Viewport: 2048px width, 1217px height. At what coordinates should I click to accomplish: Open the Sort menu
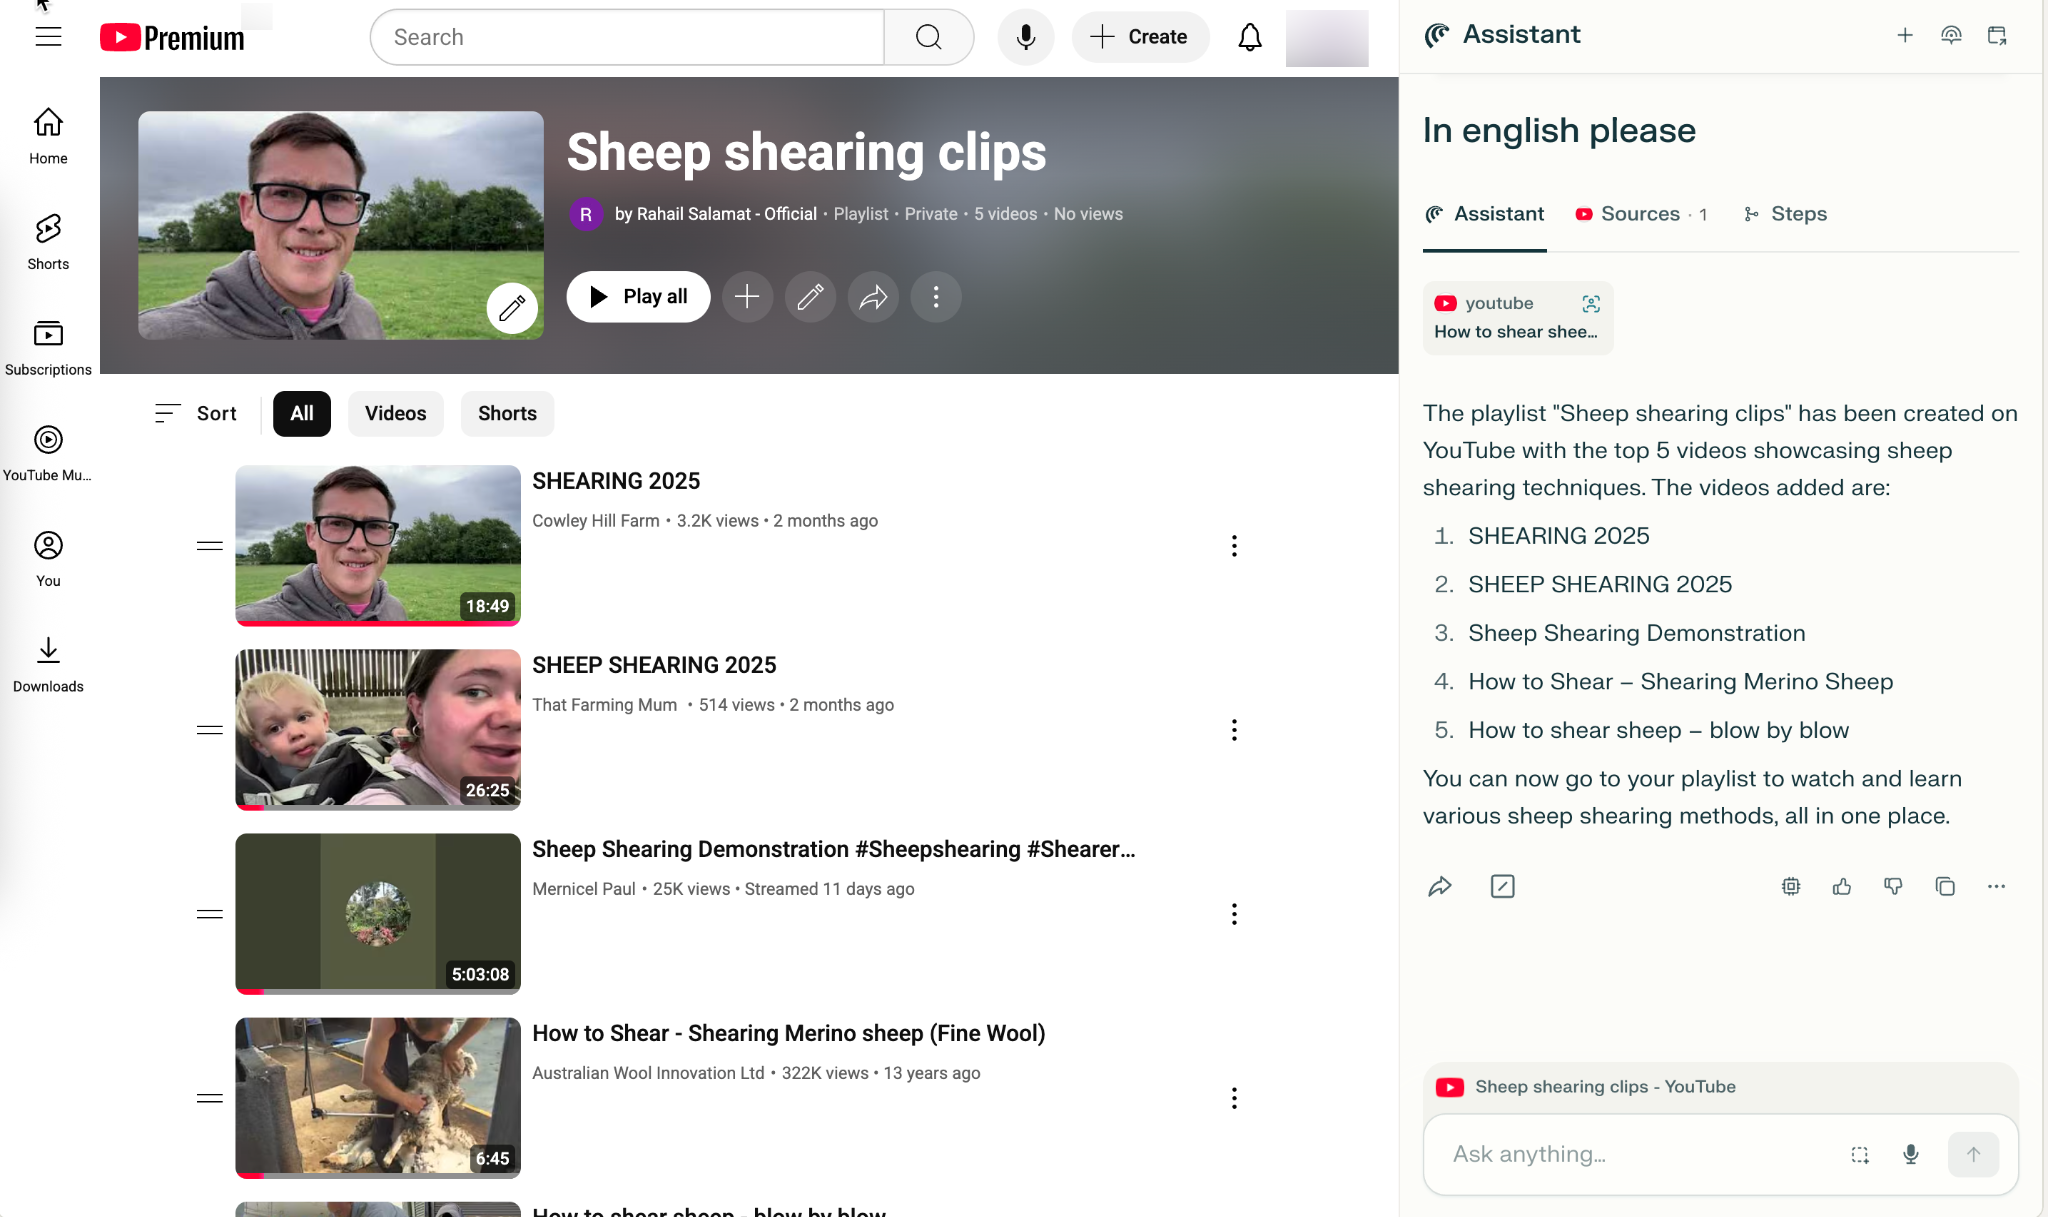tap(196, 413)
